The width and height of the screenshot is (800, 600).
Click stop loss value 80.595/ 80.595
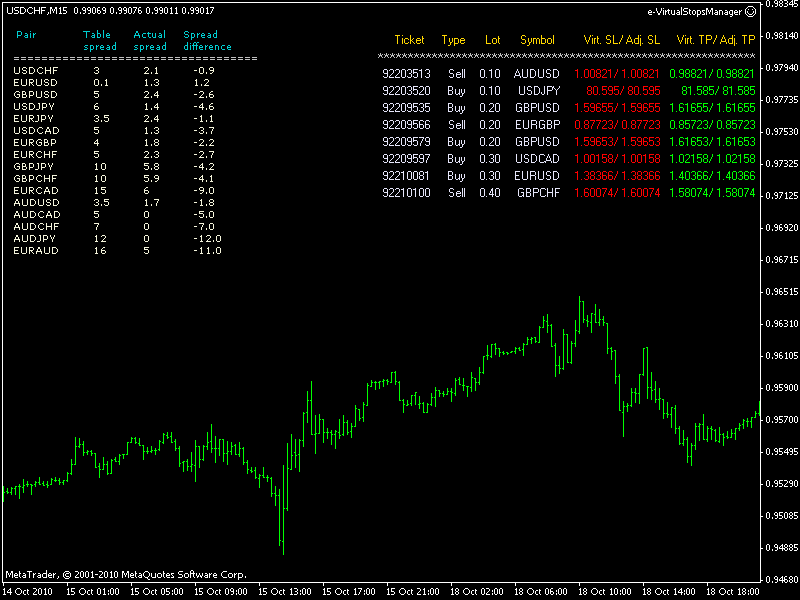tap(623, 91)
